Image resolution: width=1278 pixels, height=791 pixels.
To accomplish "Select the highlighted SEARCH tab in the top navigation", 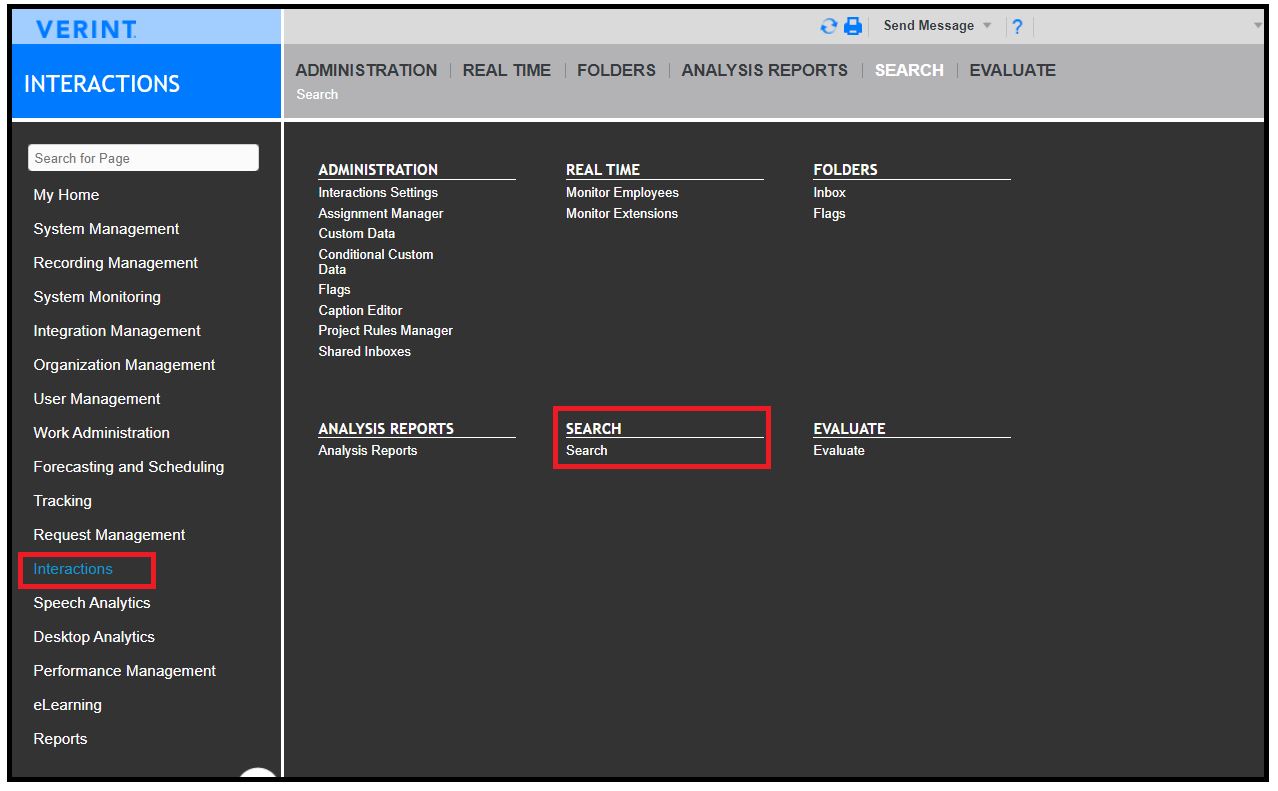I will point(909,70).
